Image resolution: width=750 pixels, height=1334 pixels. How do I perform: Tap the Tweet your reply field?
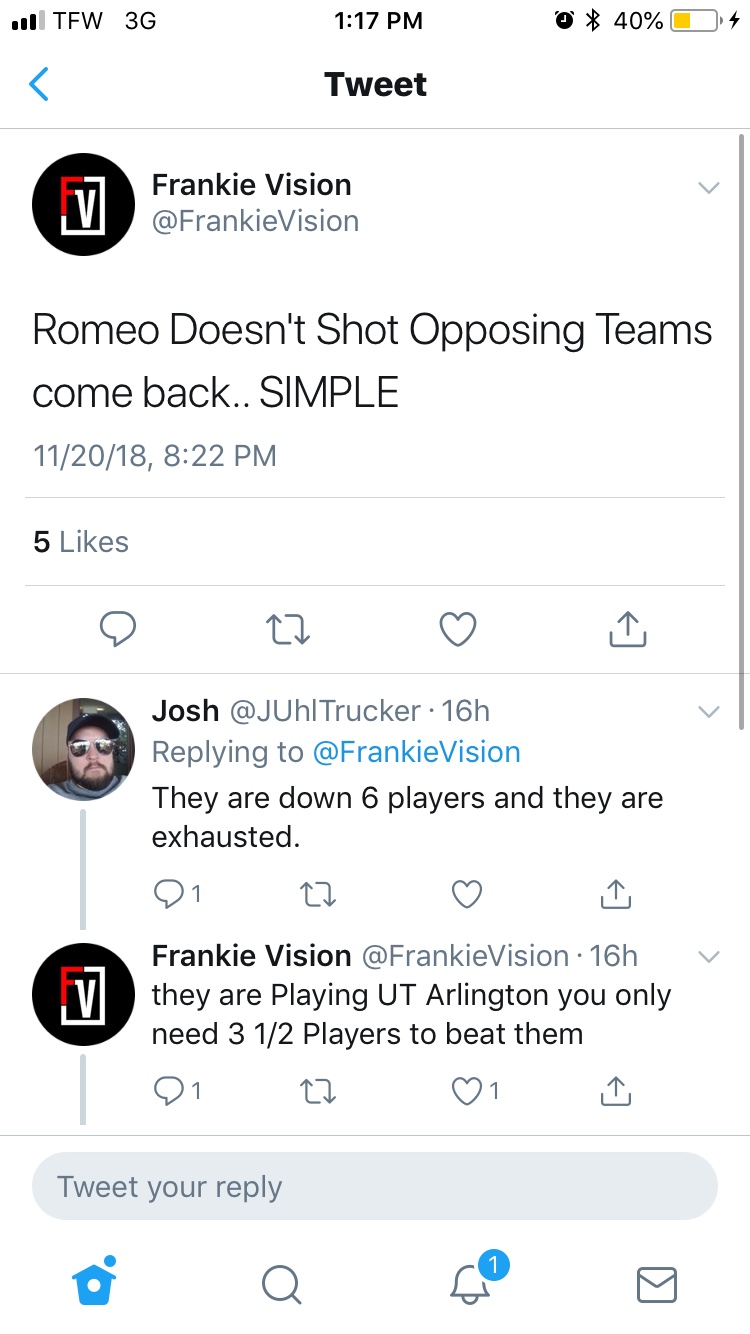pyautogui.click(x=375, y=1187)
